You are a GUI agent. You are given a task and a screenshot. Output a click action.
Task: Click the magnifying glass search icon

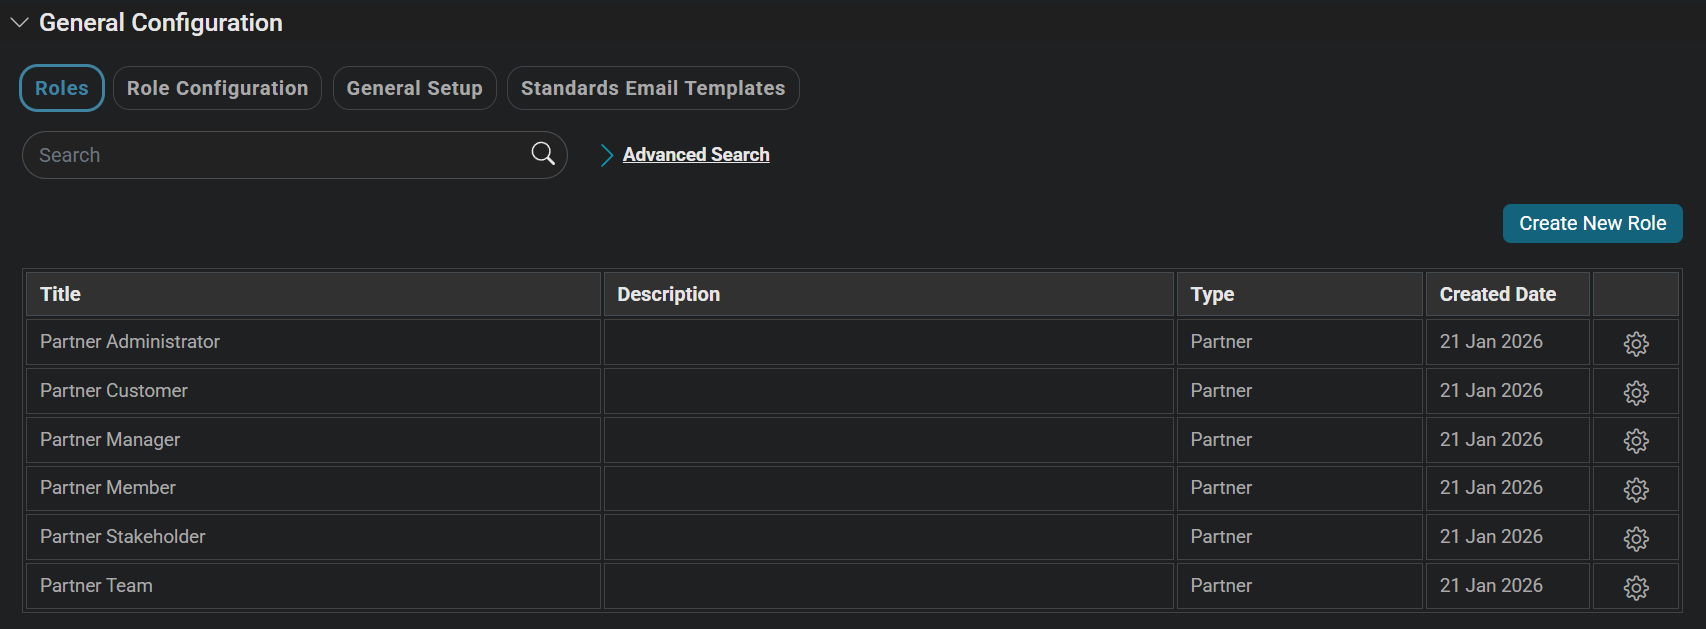pyautogui.click(x=543, y=154)
